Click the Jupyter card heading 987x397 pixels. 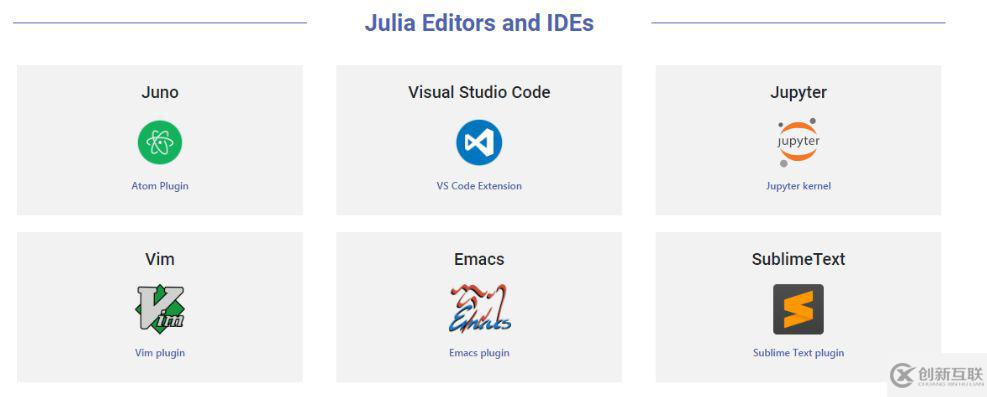pos(798,92)
